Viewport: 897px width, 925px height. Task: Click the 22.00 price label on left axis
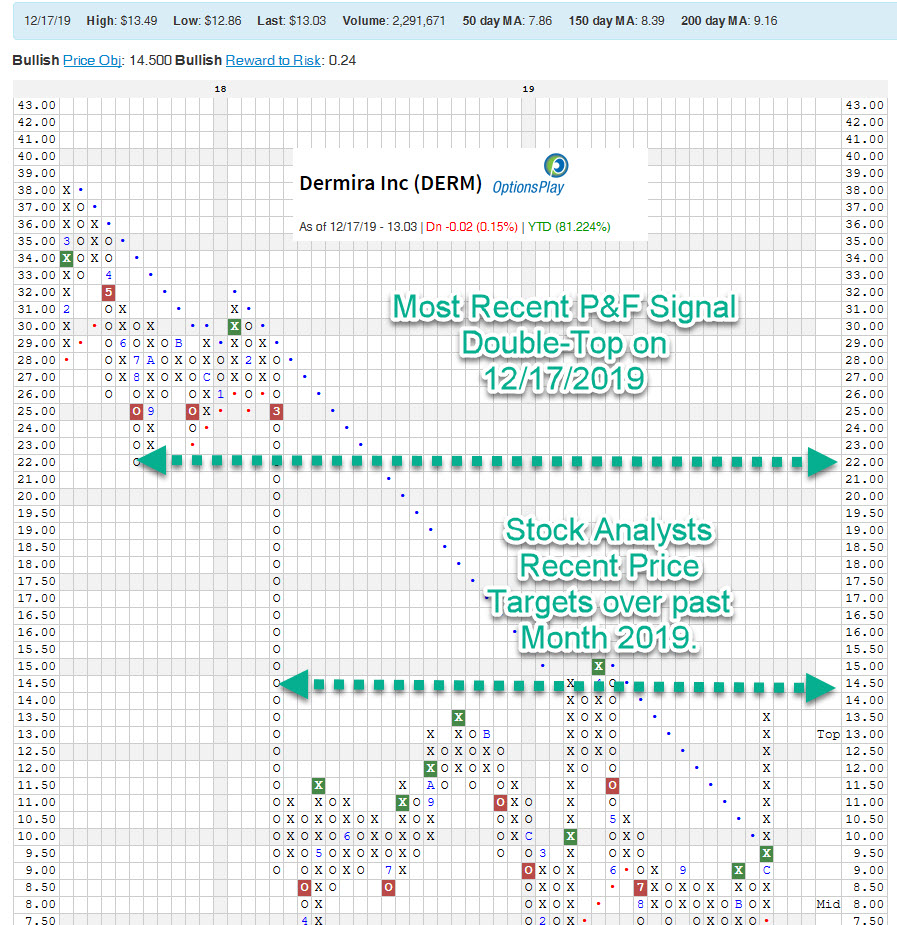tap(37, 462)
